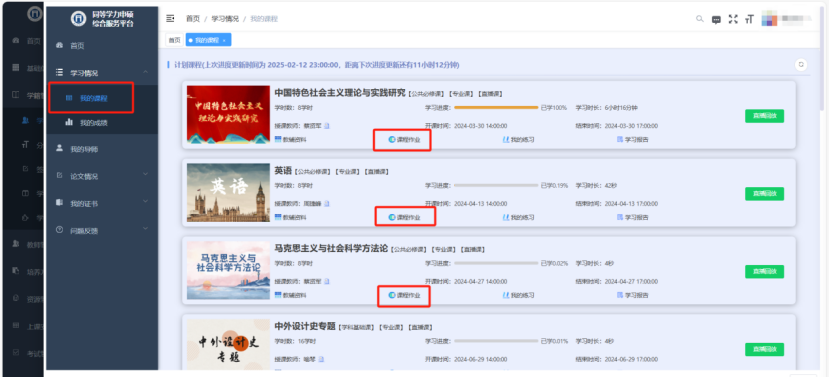Open the message bubble icon in header
Viewport: 830px width, 377px height.
[716, 20]
